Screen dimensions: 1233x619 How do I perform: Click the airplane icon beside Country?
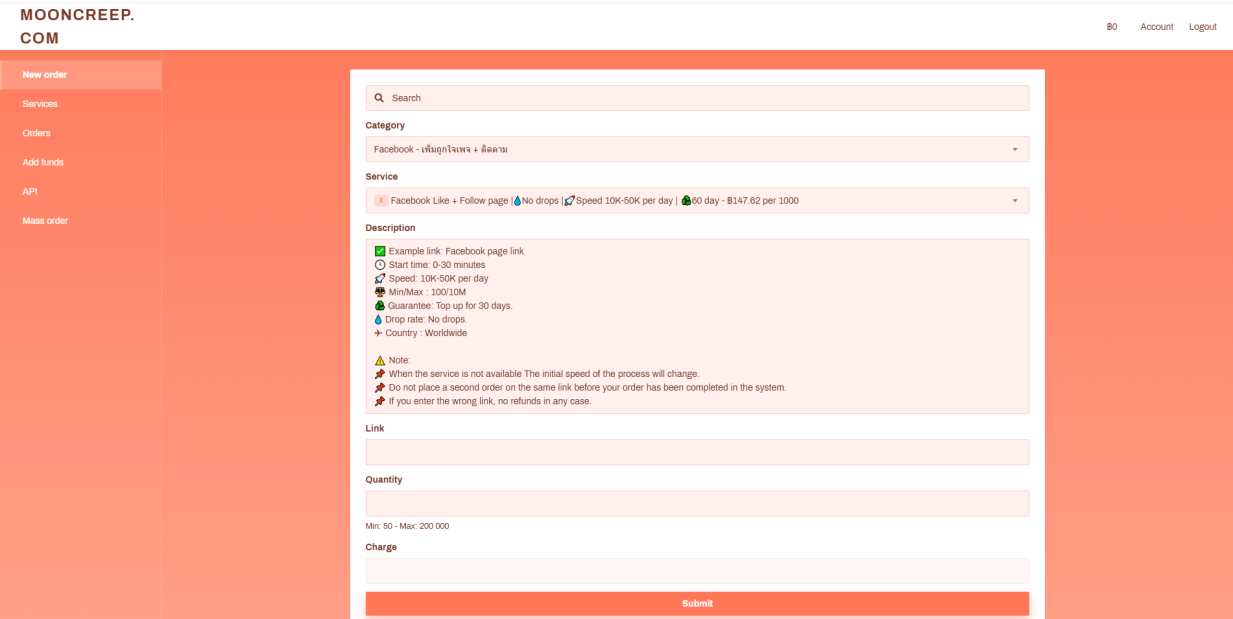[378, 333]
